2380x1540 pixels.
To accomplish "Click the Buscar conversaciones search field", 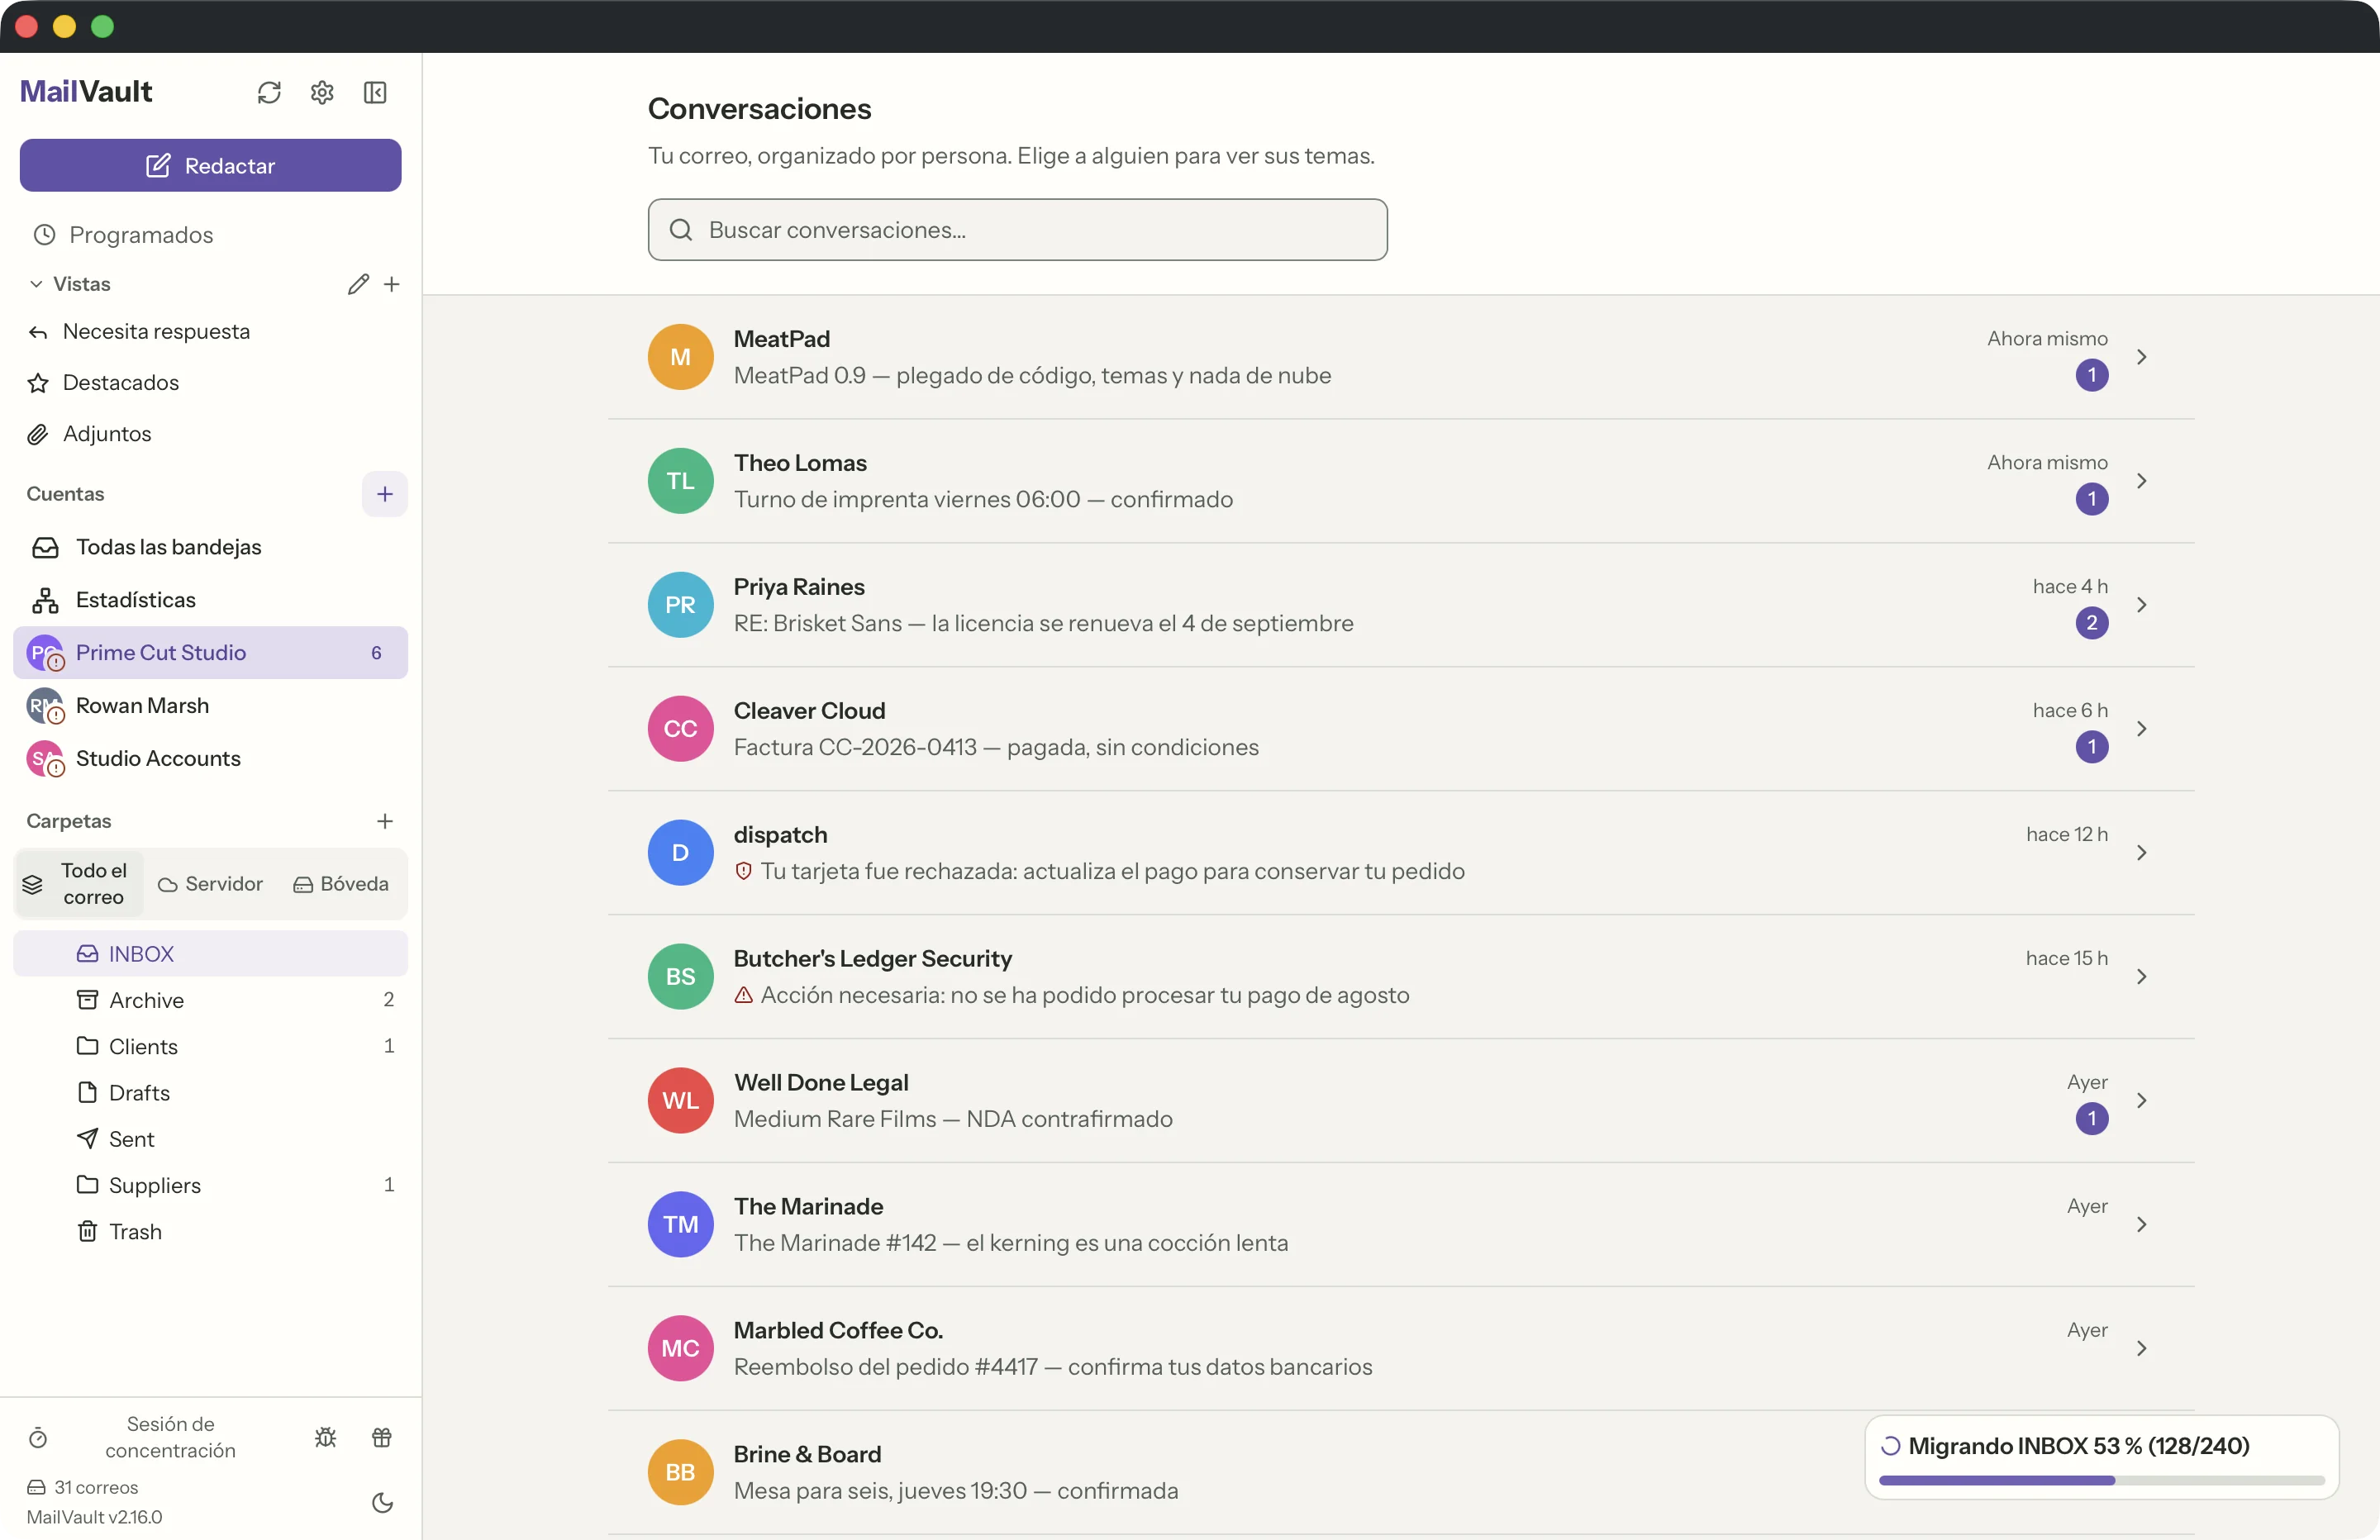I will pyautogui.click(x=1017, y=230).
